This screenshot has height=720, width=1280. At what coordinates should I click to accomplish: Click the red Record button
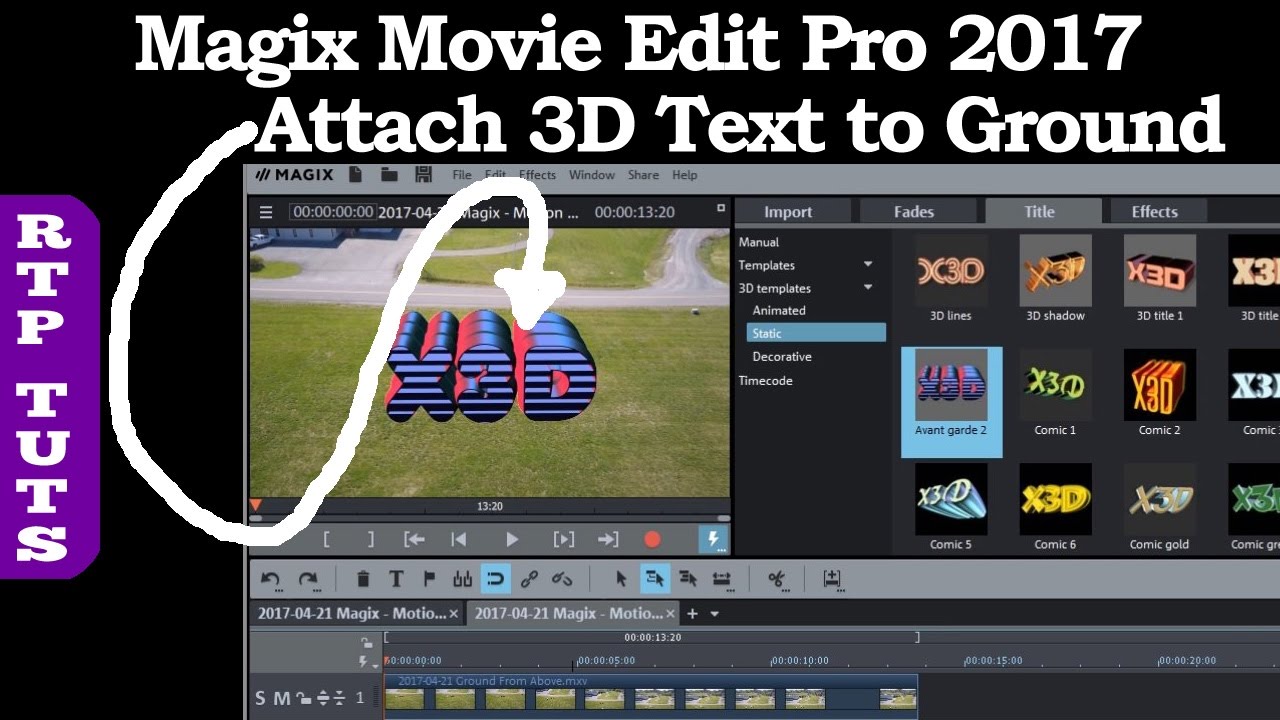pos(652,539)
